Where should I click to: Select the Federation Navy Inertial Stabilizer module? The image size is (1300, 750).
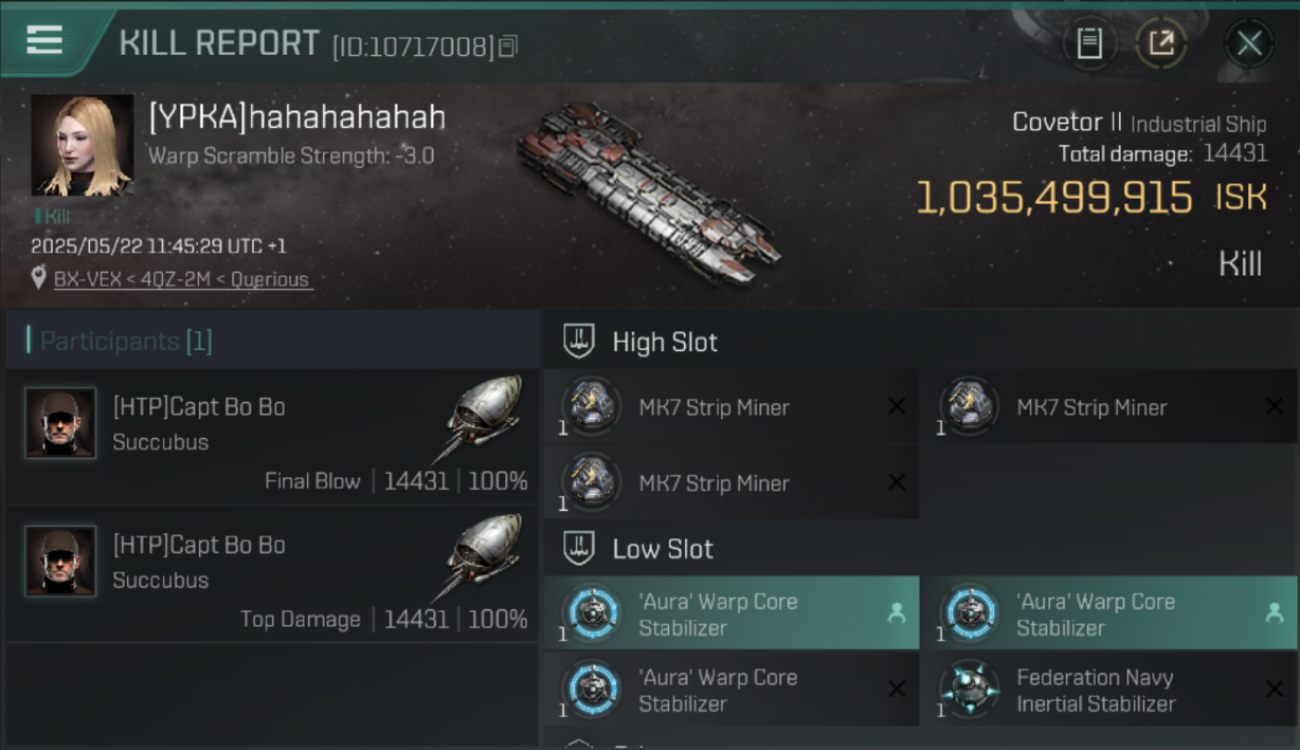[1109, 689]
